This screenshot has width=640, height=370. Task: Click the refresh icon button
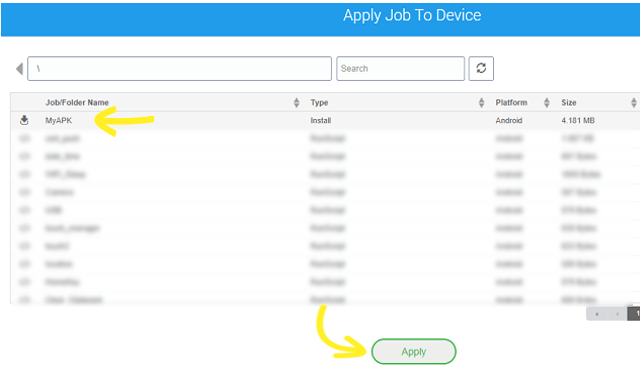(x=481, y=69)
